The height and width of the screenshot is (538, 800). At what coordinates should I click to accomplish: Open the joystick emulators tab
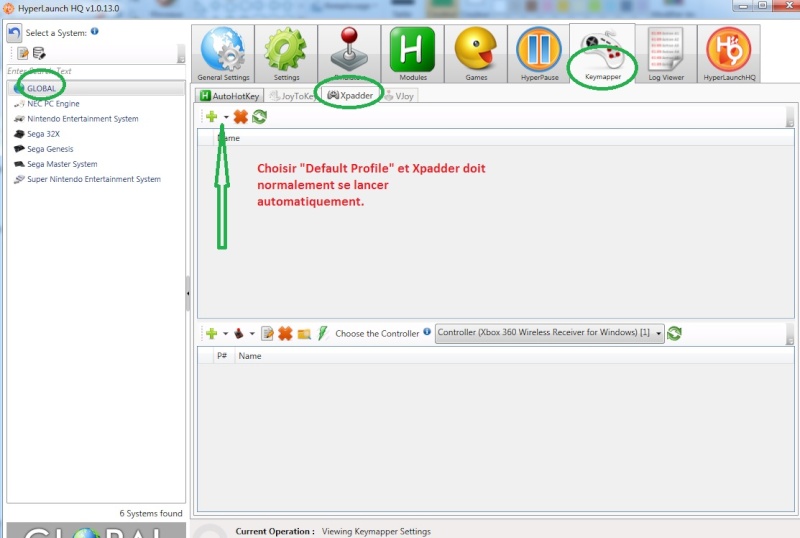click(349, 54)
